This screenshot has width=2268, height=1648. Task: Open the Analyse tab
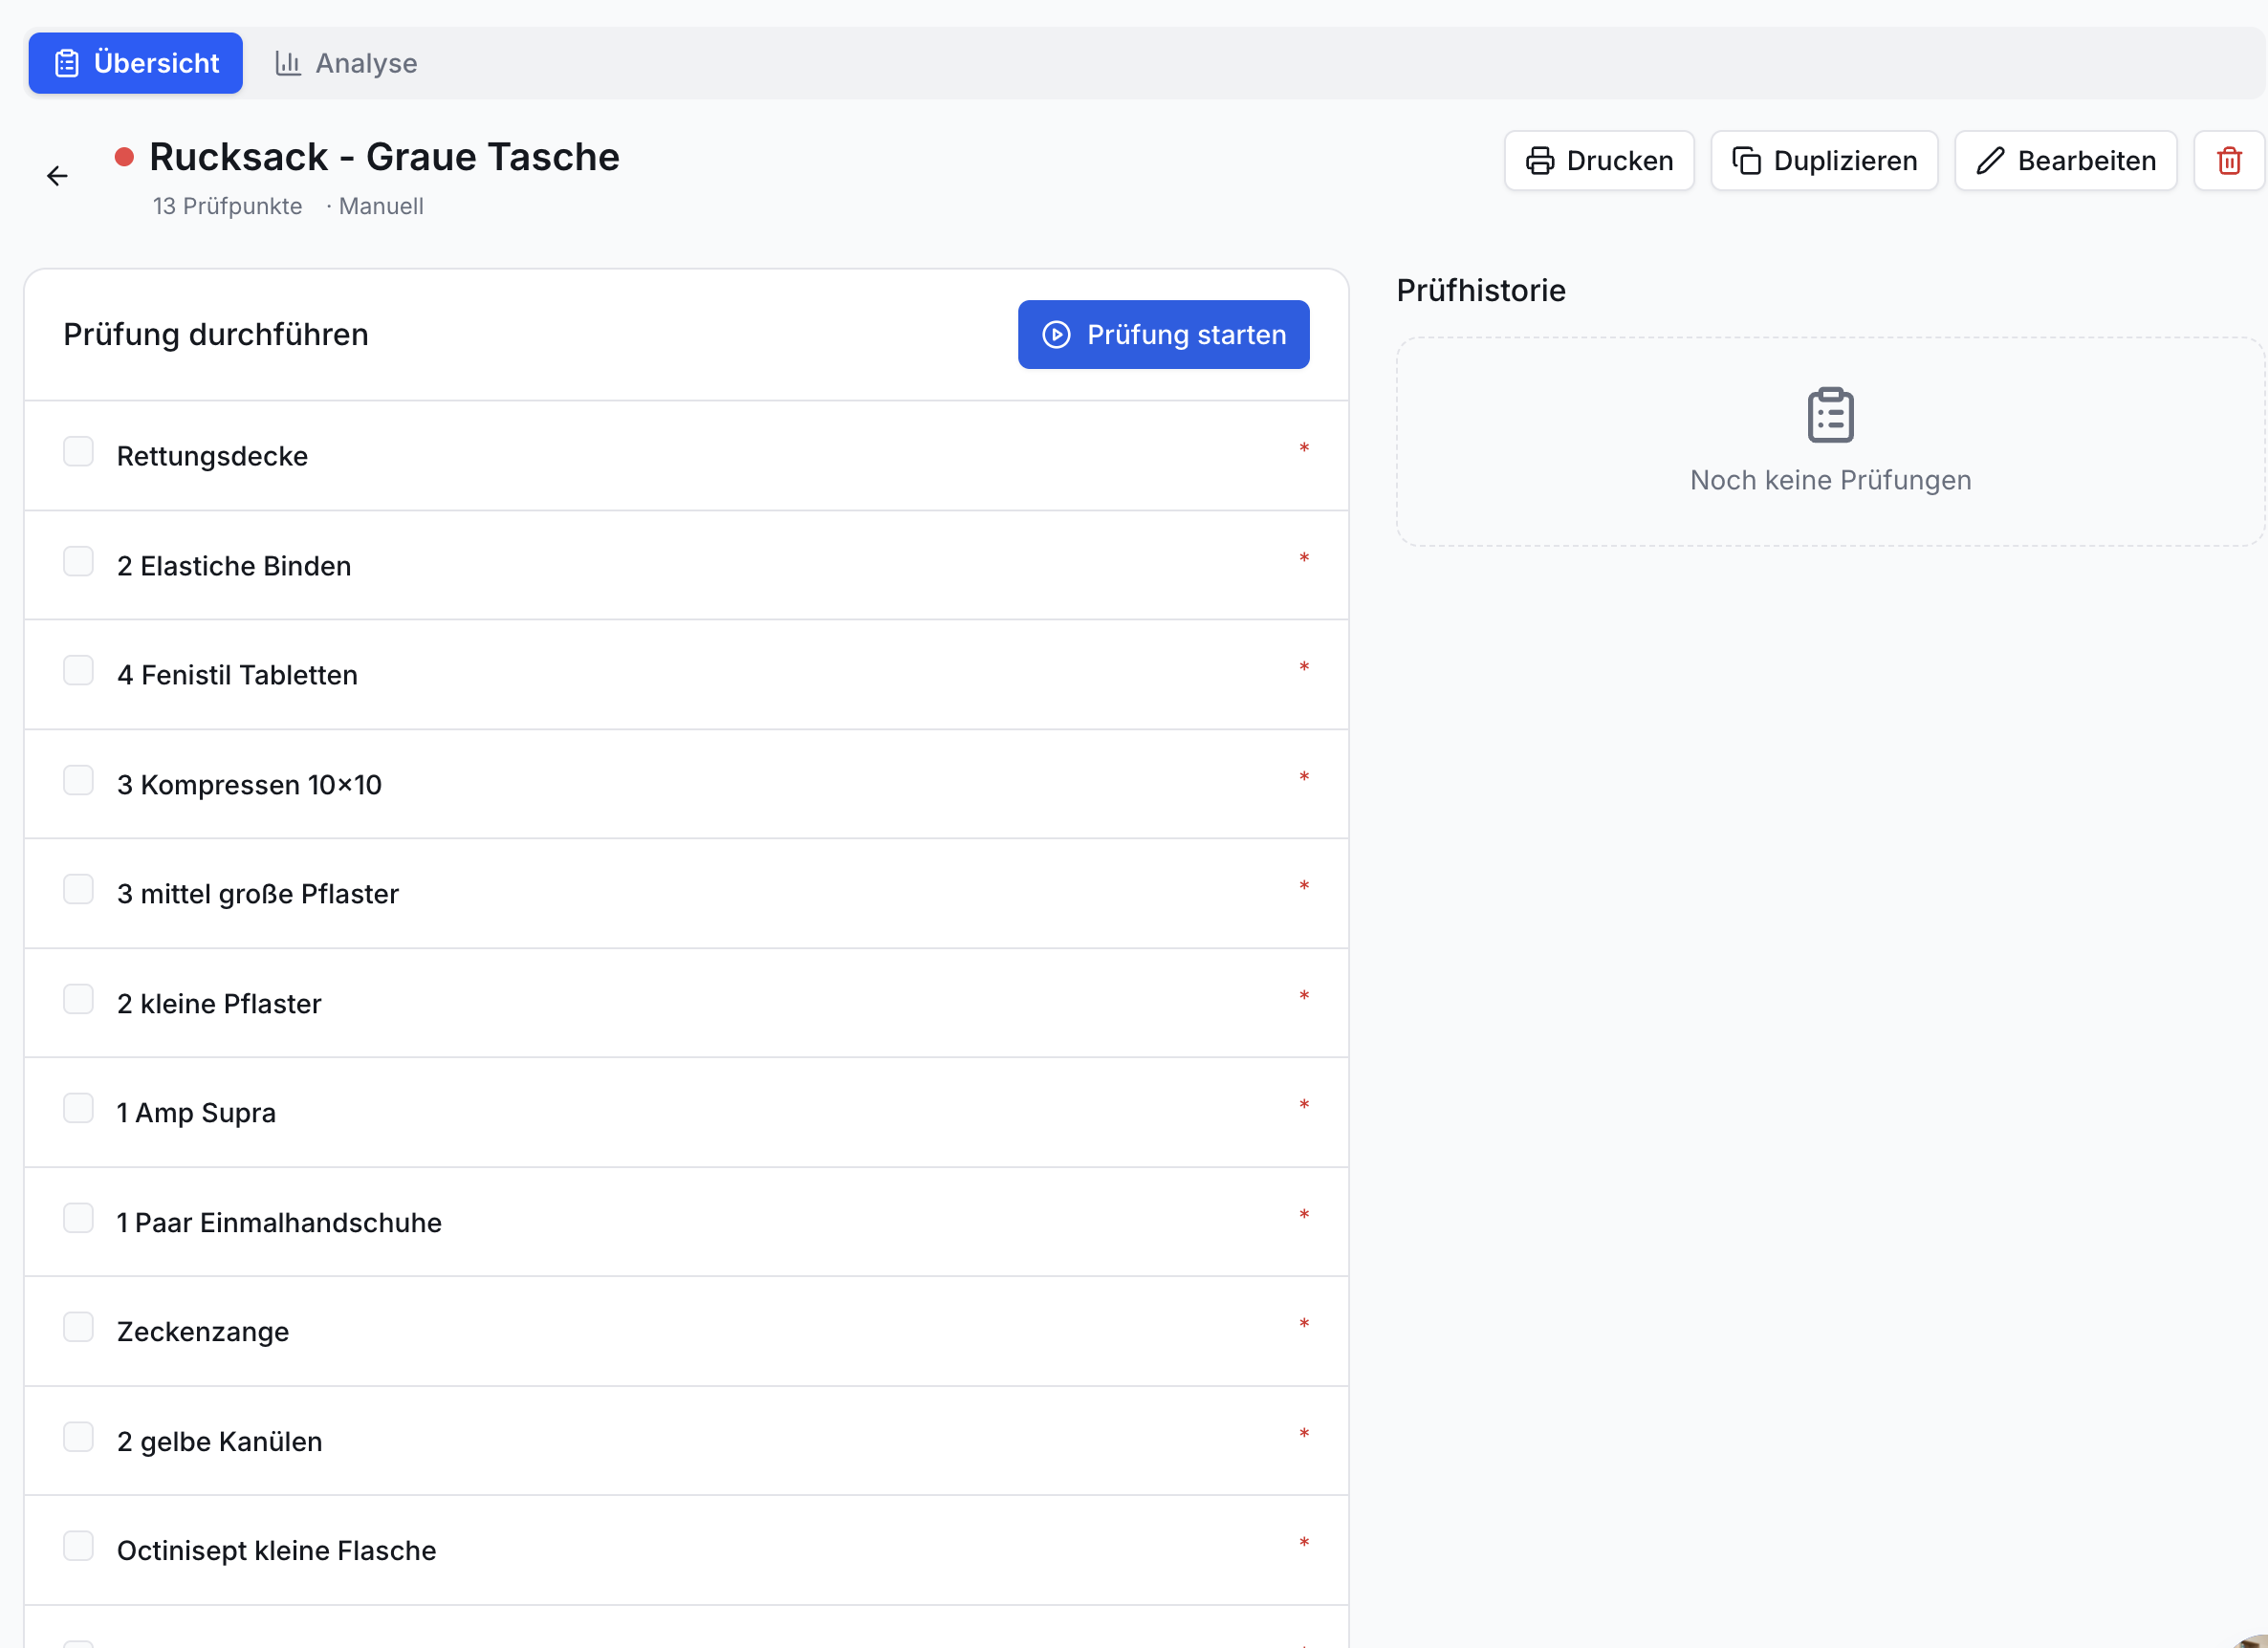click(346, 63)
